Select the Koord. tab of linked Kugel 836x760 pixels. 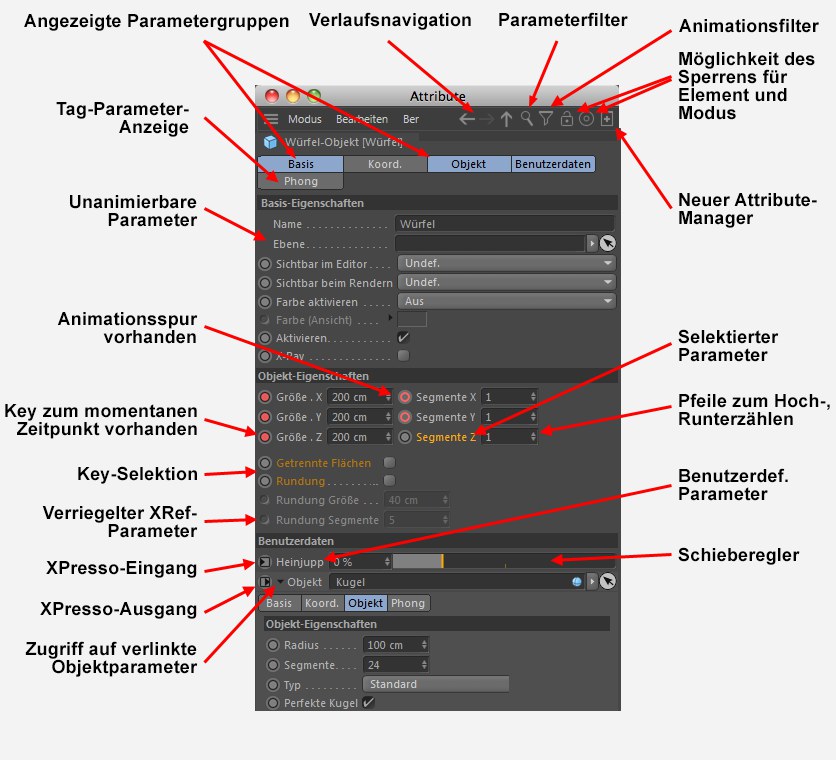click(x=322, y=603)
